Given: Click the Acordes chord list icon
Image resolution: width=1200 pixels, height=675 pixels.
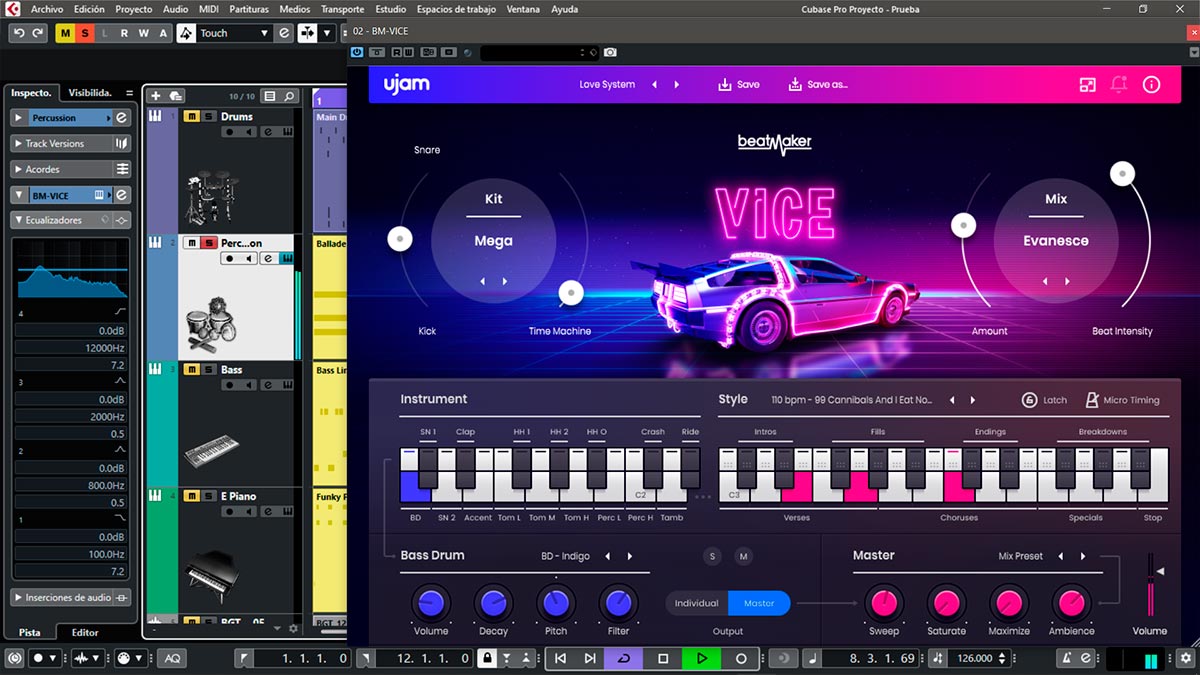Looking at the screenshot, I should [x=122, y=169].
